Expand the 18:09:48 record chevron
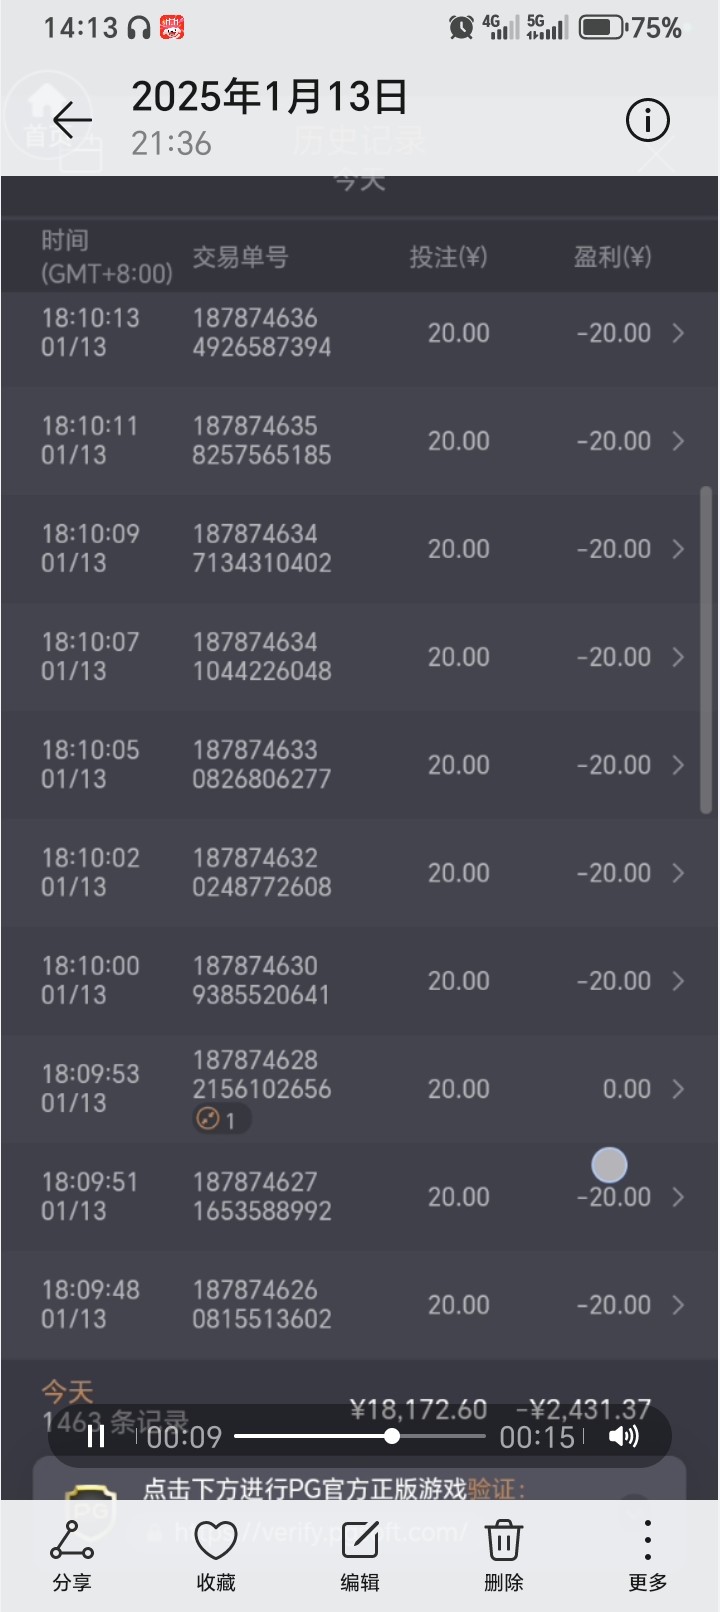 (x=678, y=1305)
